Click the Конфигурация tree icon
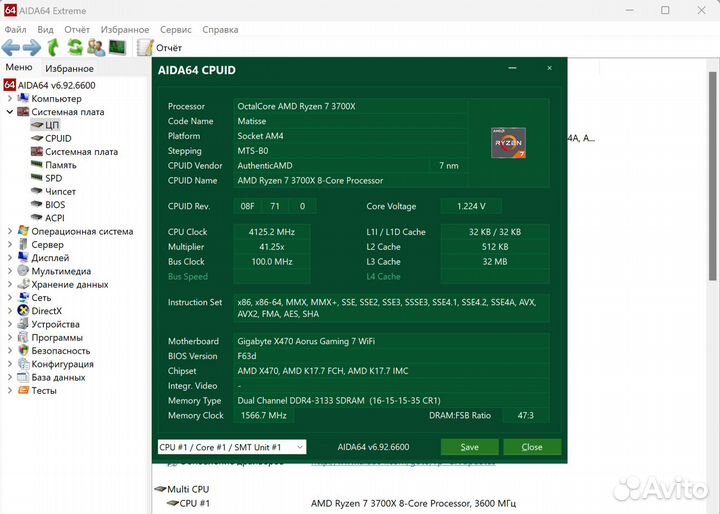 click(23, 364)
